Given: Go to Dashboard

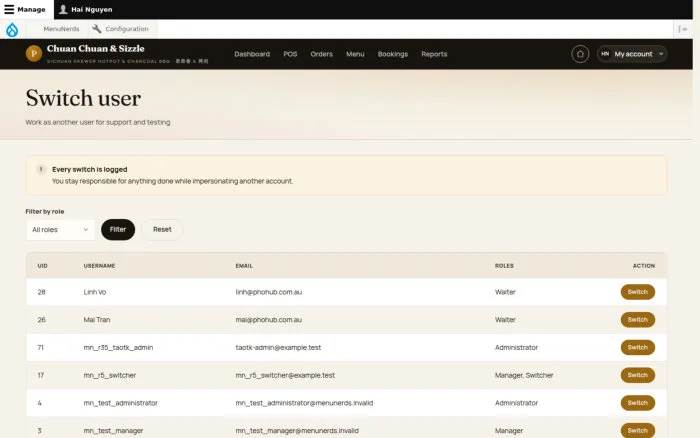Looking at the screenshot, I should tap(252, 54).
